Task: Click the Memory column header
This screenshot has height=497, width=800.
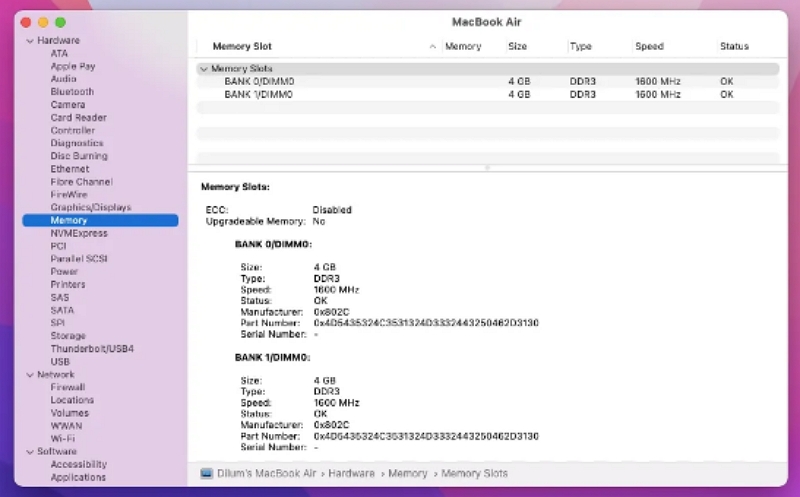Action: (x=463, y=46)
